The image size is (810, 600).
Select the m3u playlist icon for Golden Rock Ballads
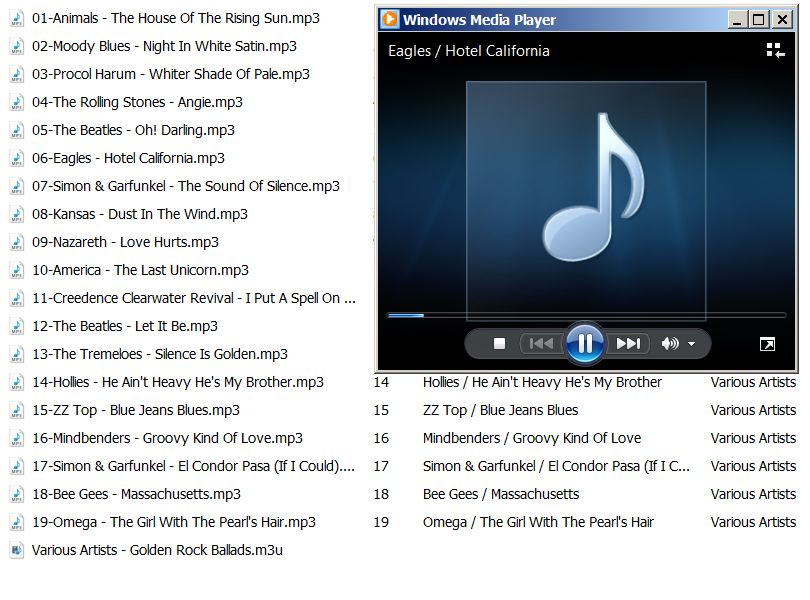(17, 549)
